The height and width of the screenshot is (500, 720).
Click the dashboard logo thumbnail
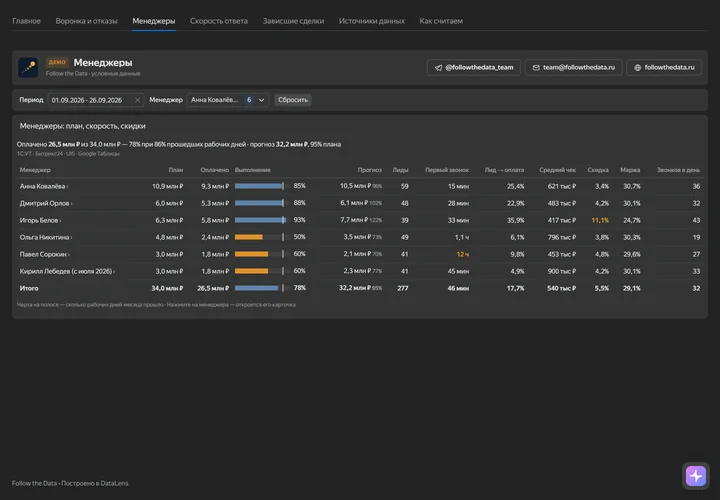(x=28, y=67)
